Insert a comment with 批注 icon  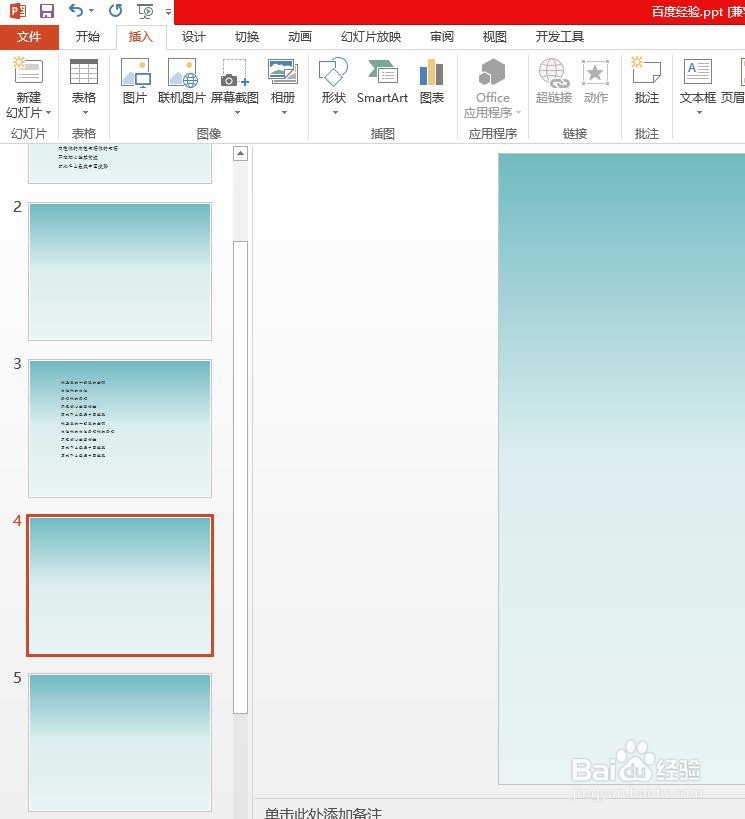pos(646,71)
